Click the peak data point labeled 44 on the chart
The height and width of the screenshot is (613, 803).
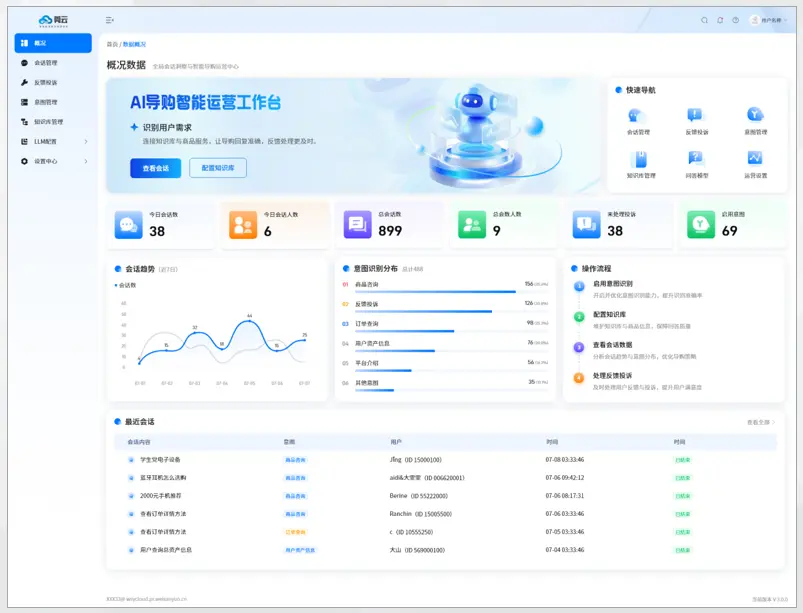(249, 321)
